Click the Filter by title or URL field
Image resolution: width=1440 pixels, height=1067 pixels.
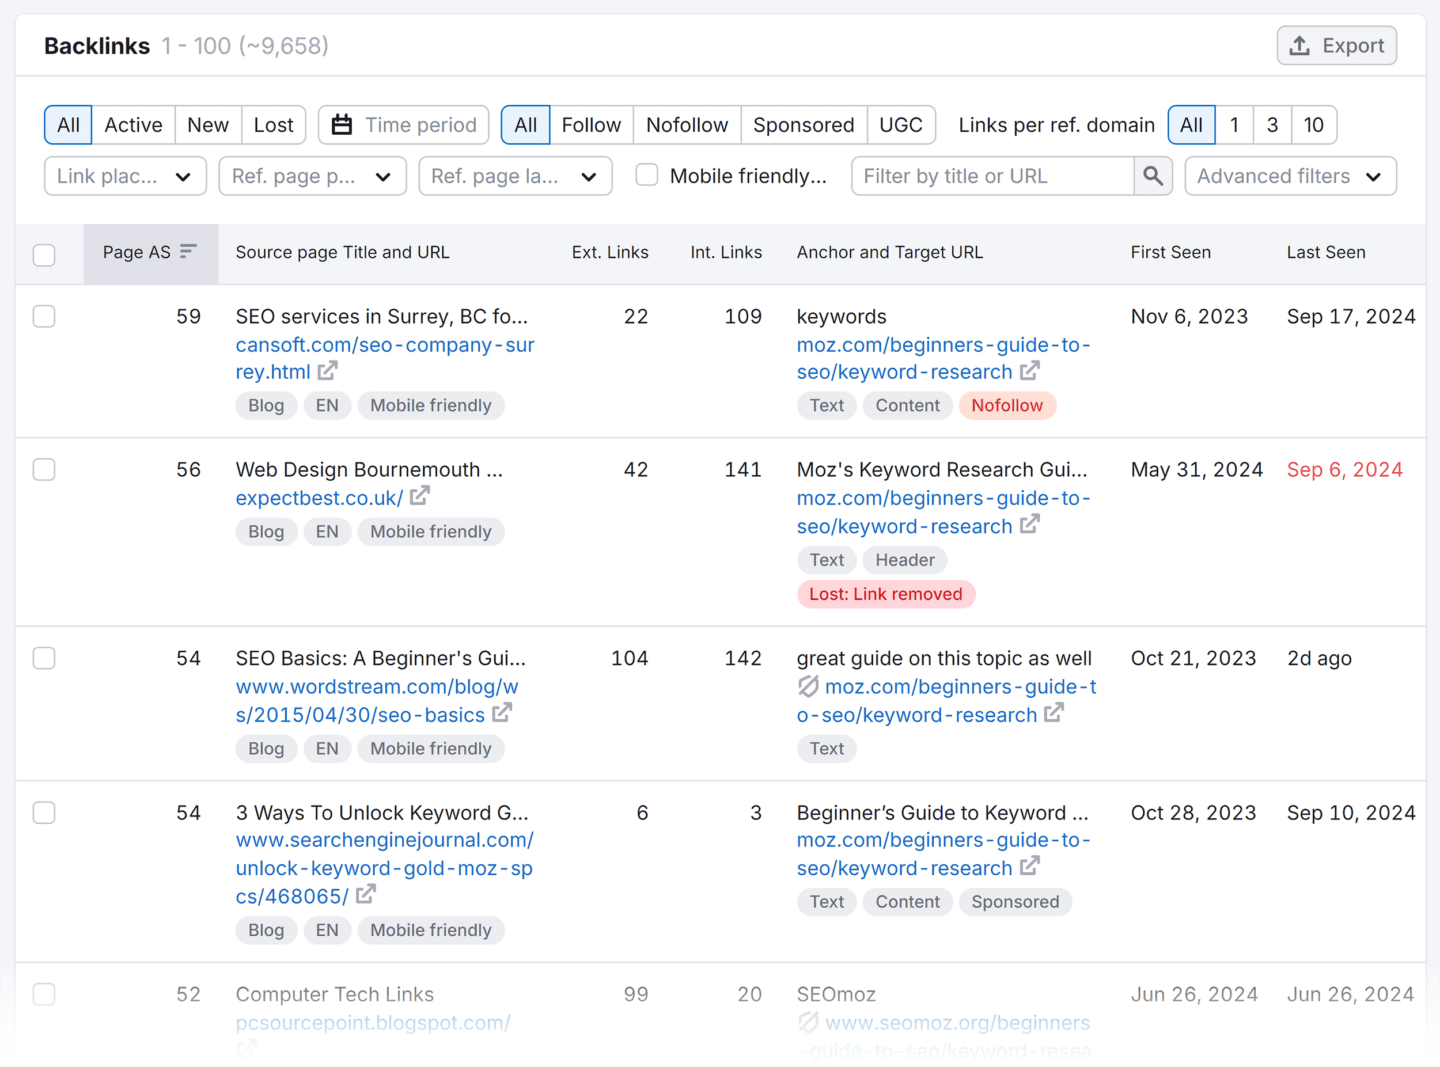[992, 176]
